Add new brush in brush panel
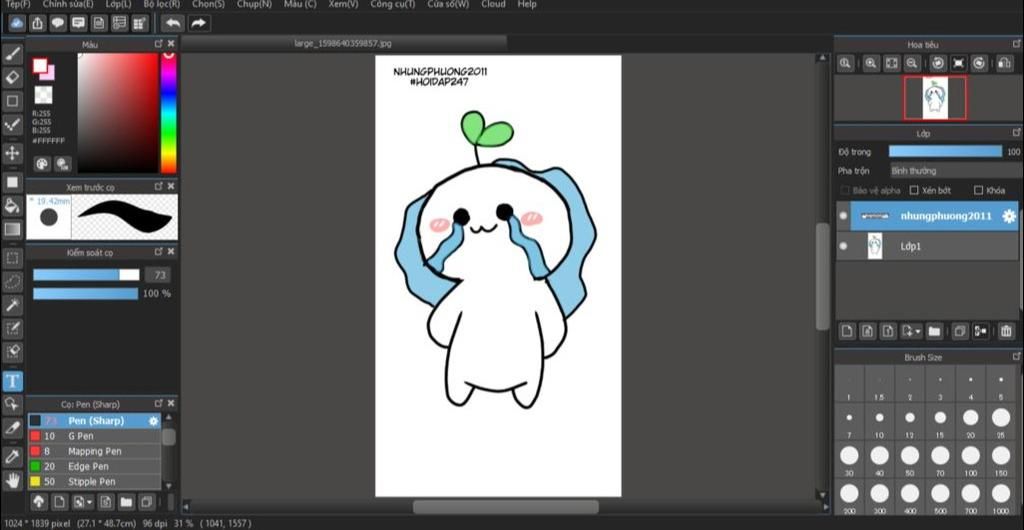The width and height of the screenshot is (1024, 530). 59,502
